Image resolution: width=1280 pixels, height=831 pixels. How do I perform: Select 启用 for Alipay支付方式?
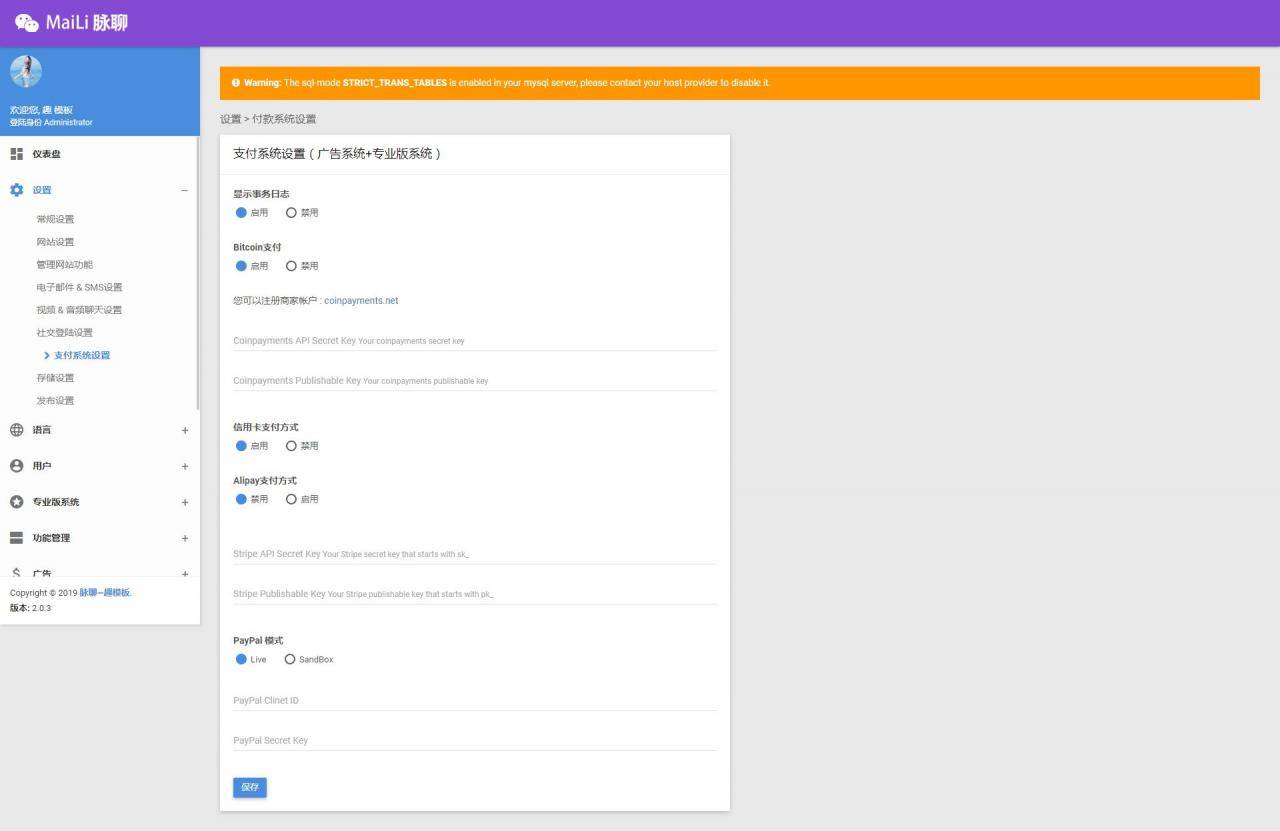pyautogui.click(x=292, y=499)
